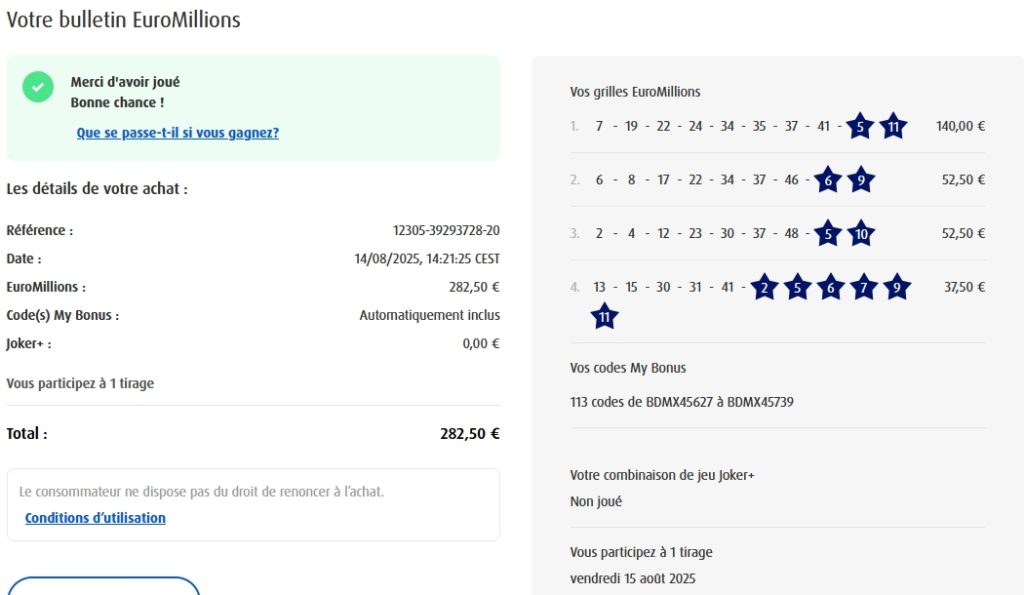Click star 5 in the third grid
1024x595 pixels.
pos(826,234)
